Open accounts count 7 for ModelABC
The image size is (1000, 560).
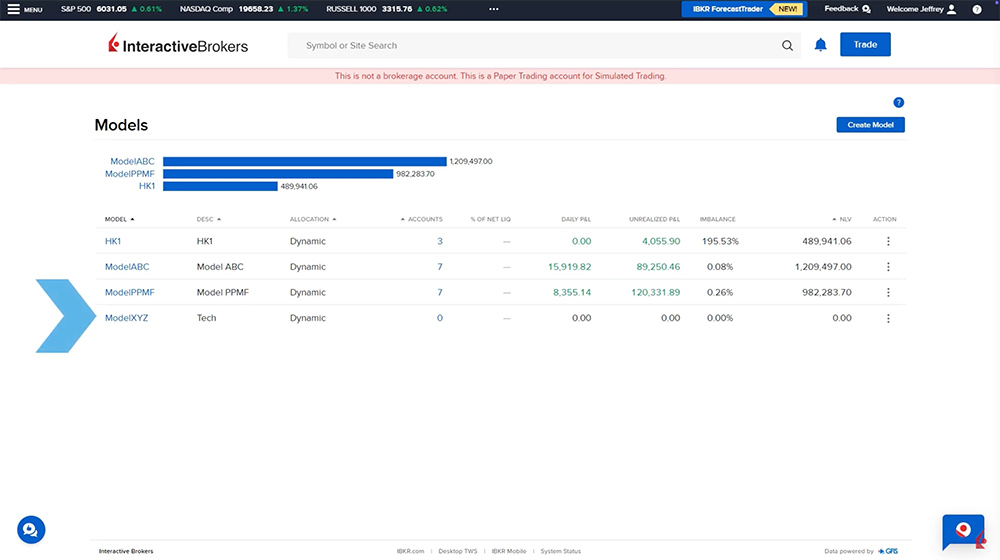(x=439, y=267)
